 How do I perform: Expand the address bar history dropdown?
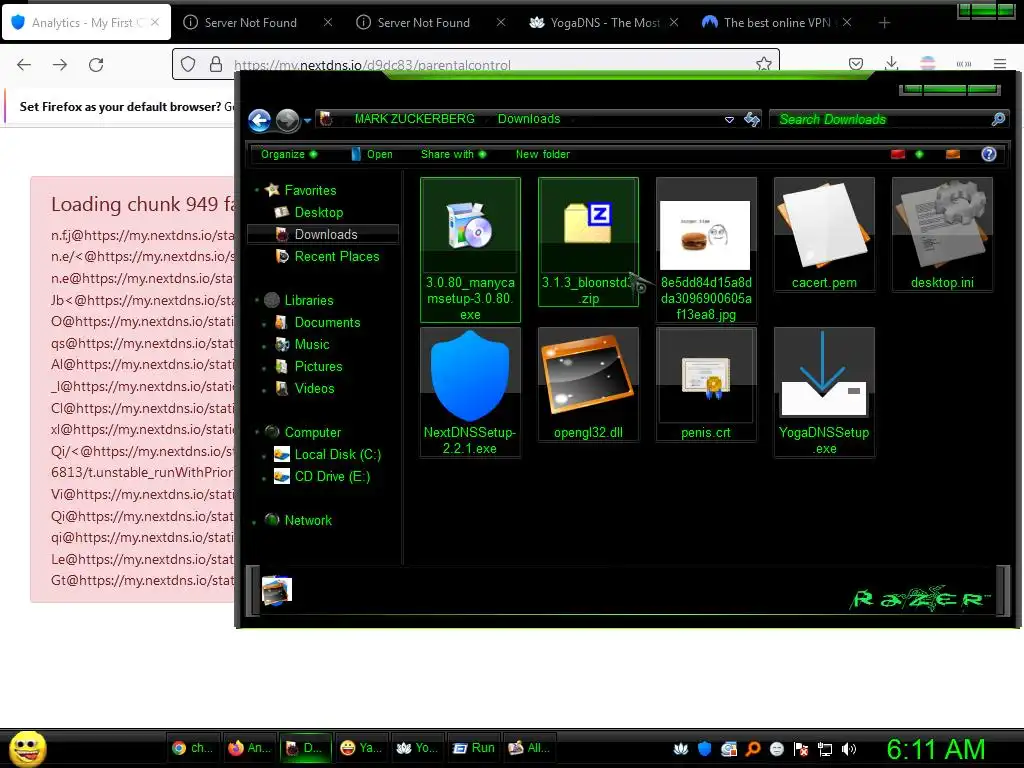tap(729, 120)
